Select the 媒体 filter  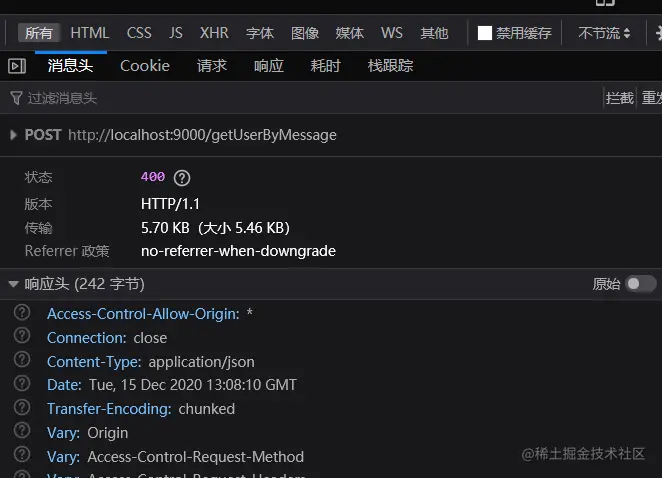tap(350, 33)
